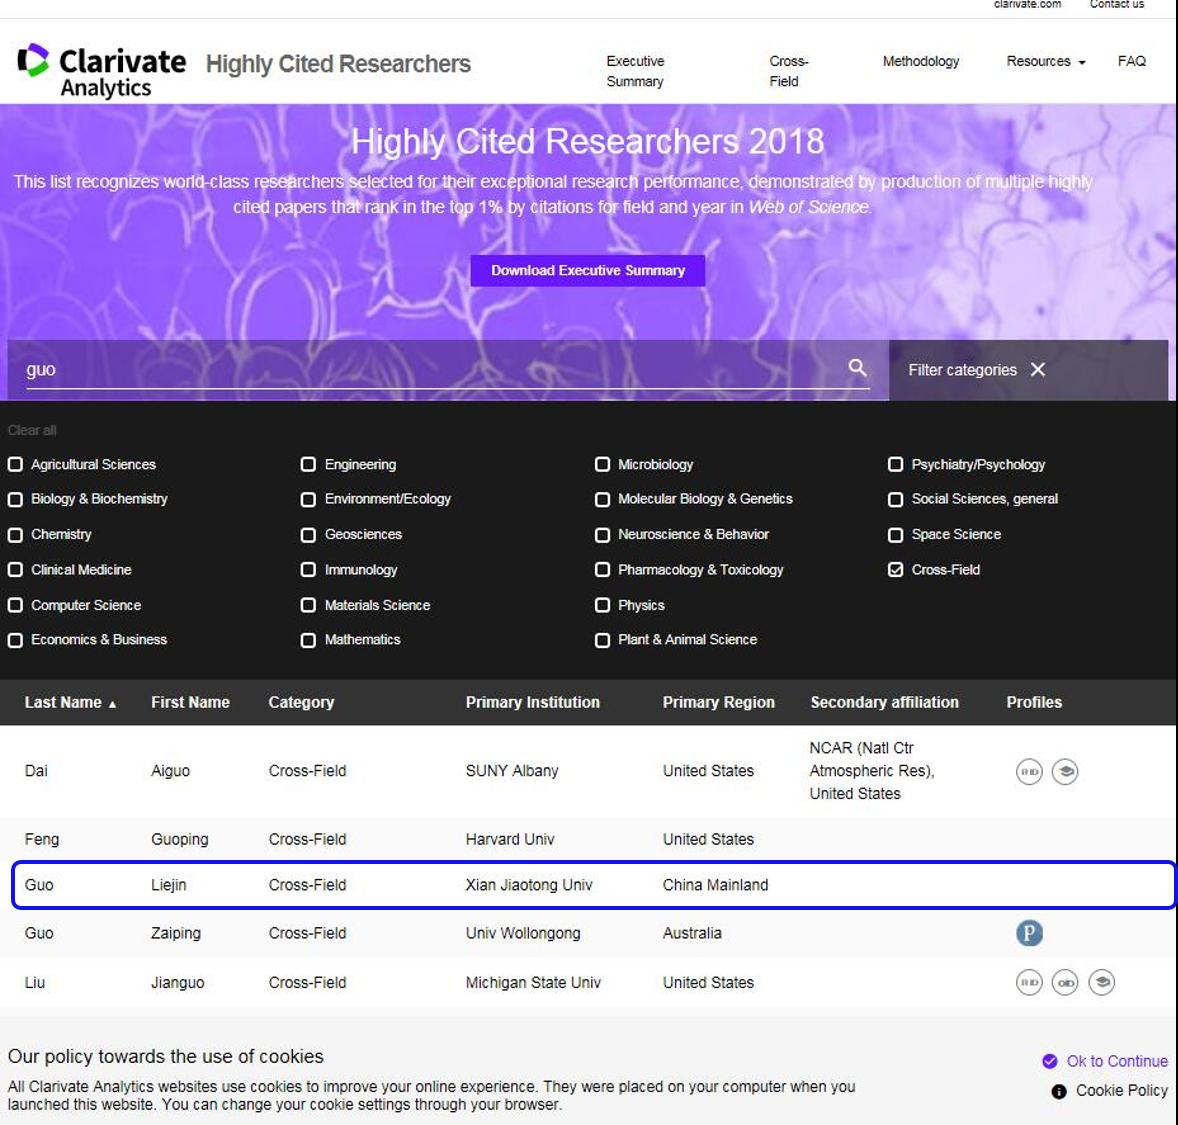Open ResearcherID profile icon for Dai Aiguo

[1029, 772]
